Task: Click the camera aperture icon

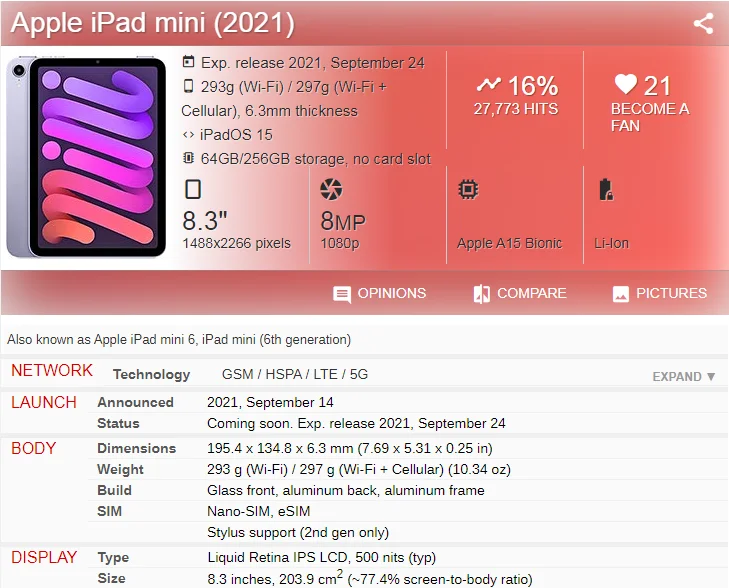Action: (331, 189)
